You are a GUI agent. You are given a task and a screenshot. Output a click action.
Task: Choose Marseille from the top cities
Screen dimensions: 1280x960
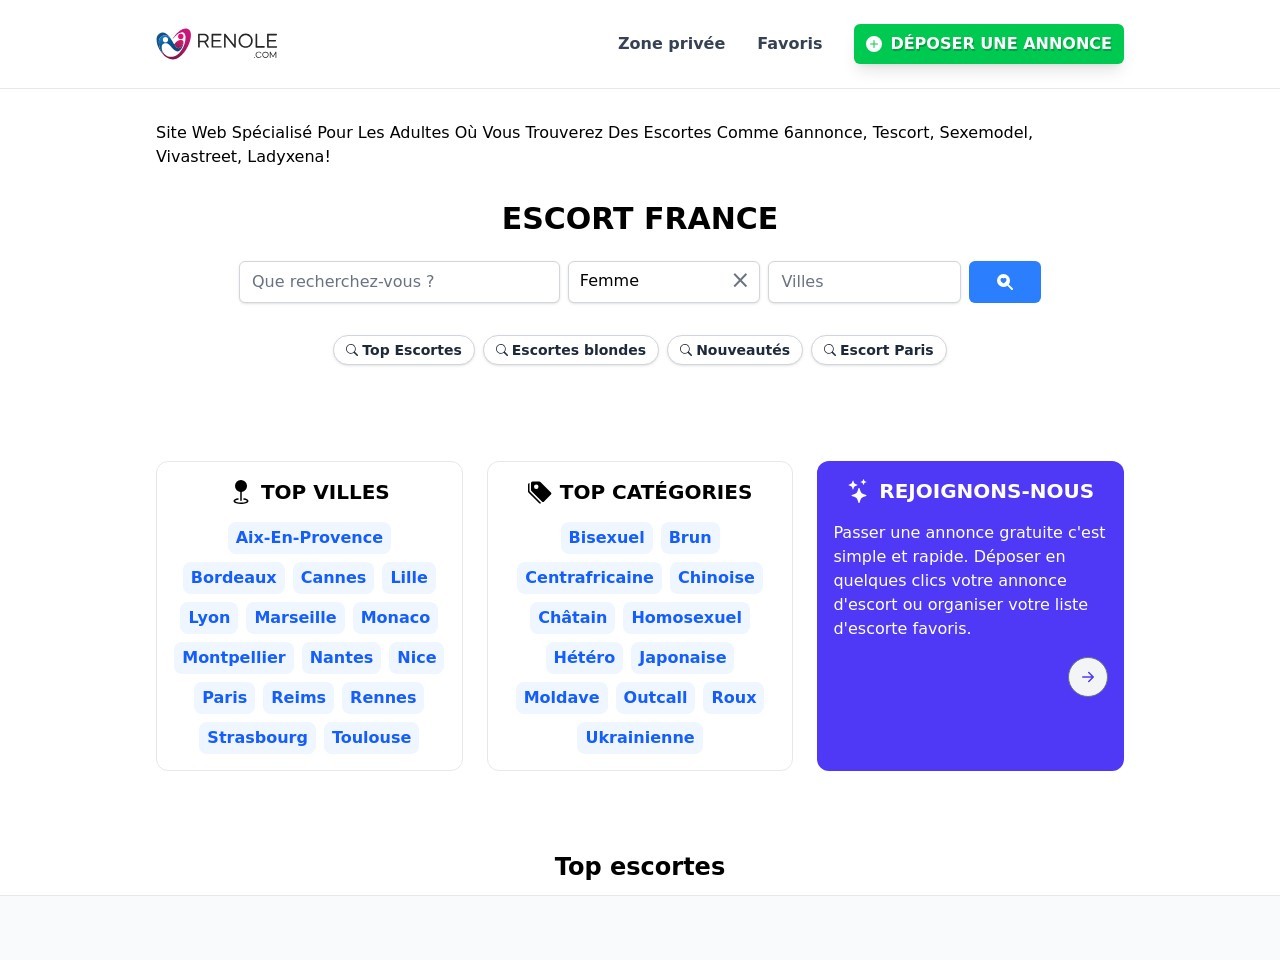coord(295,617)
